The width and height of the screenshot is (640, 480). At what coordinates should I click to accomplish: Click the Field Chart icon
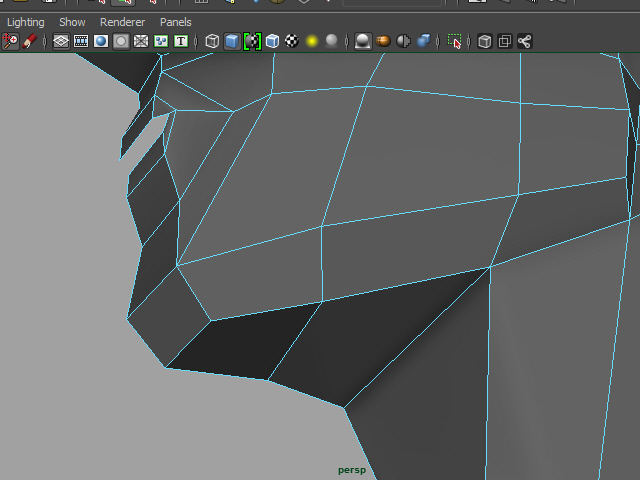click(141, 41)
